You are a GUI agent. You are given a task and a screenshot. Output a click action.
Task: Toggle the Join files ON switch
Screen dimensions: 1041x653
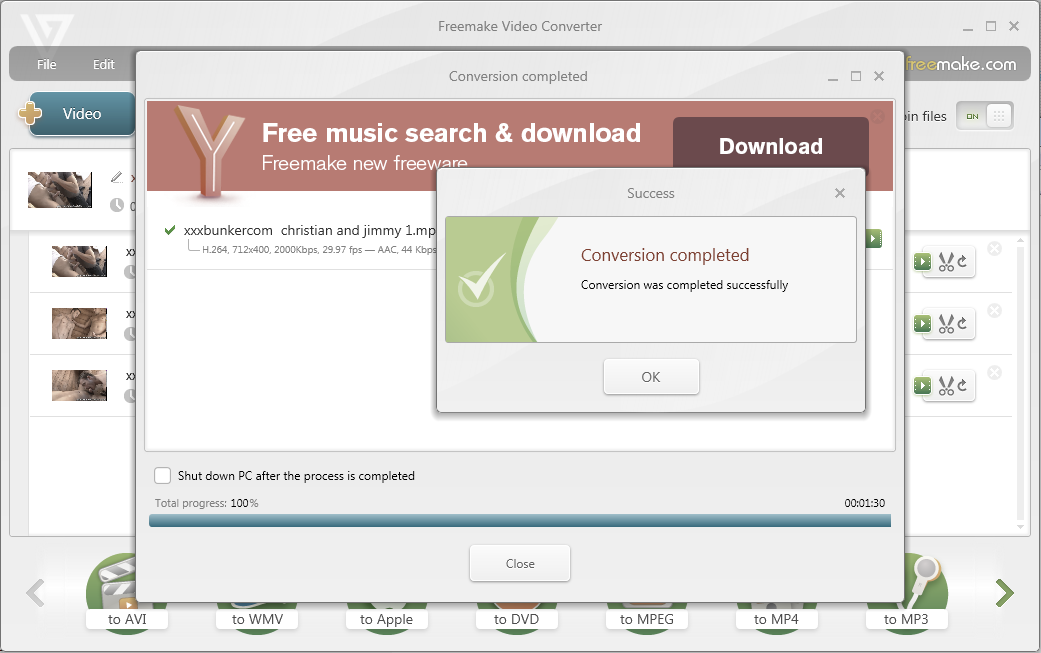pyautogui.click(x=984, y=116)
